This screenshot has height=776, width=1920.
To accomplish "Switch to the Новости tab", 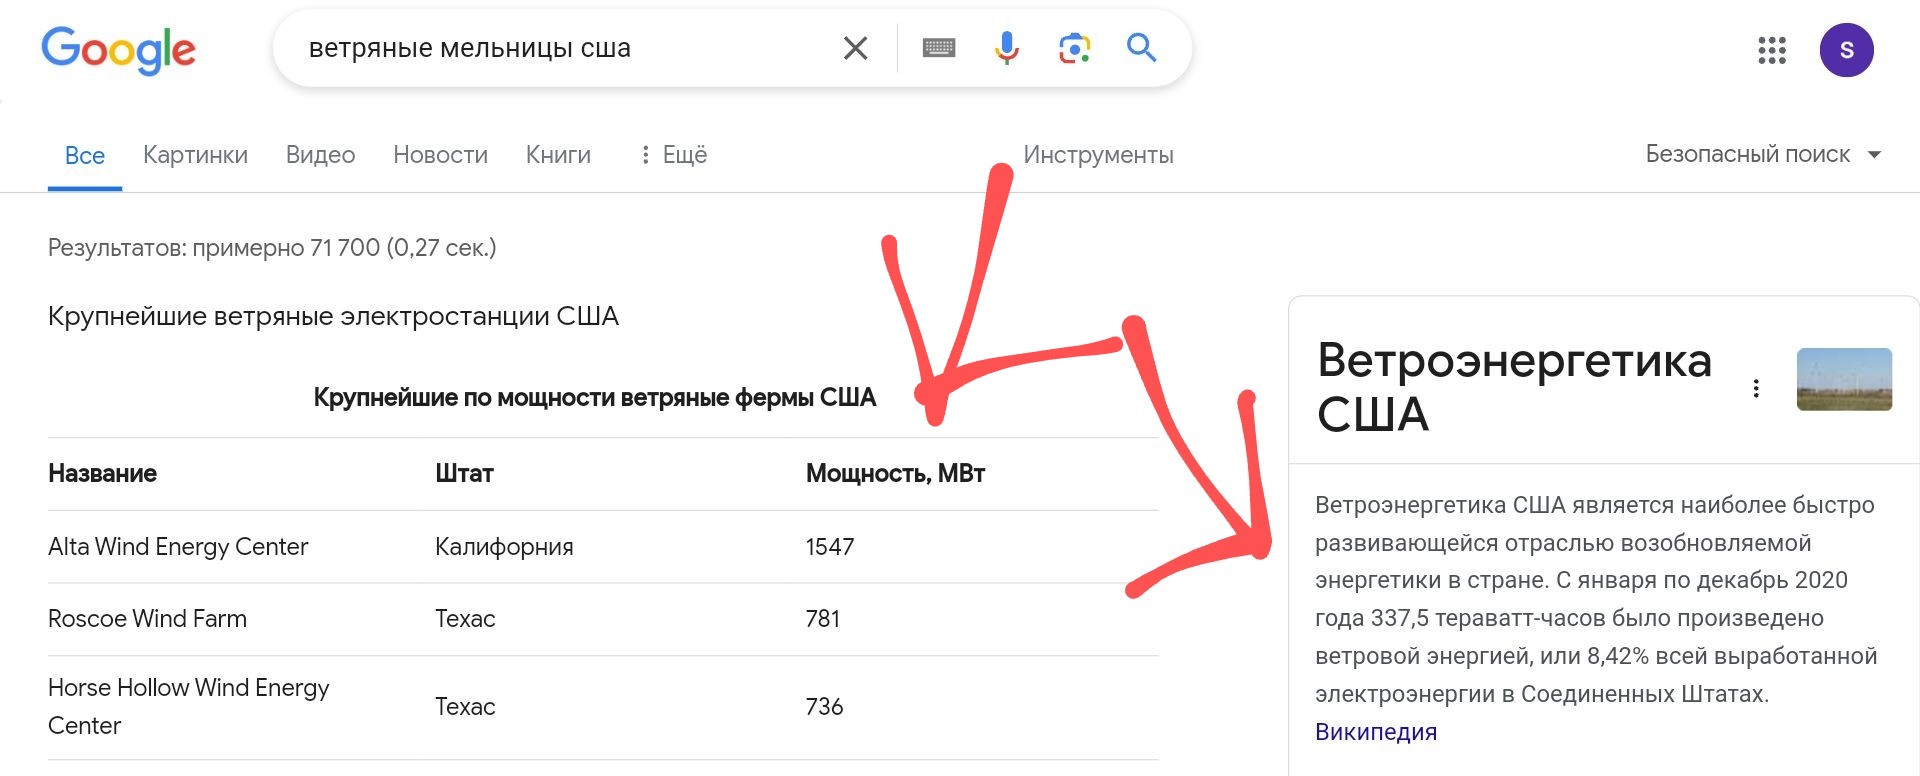I will coord(440,155).
